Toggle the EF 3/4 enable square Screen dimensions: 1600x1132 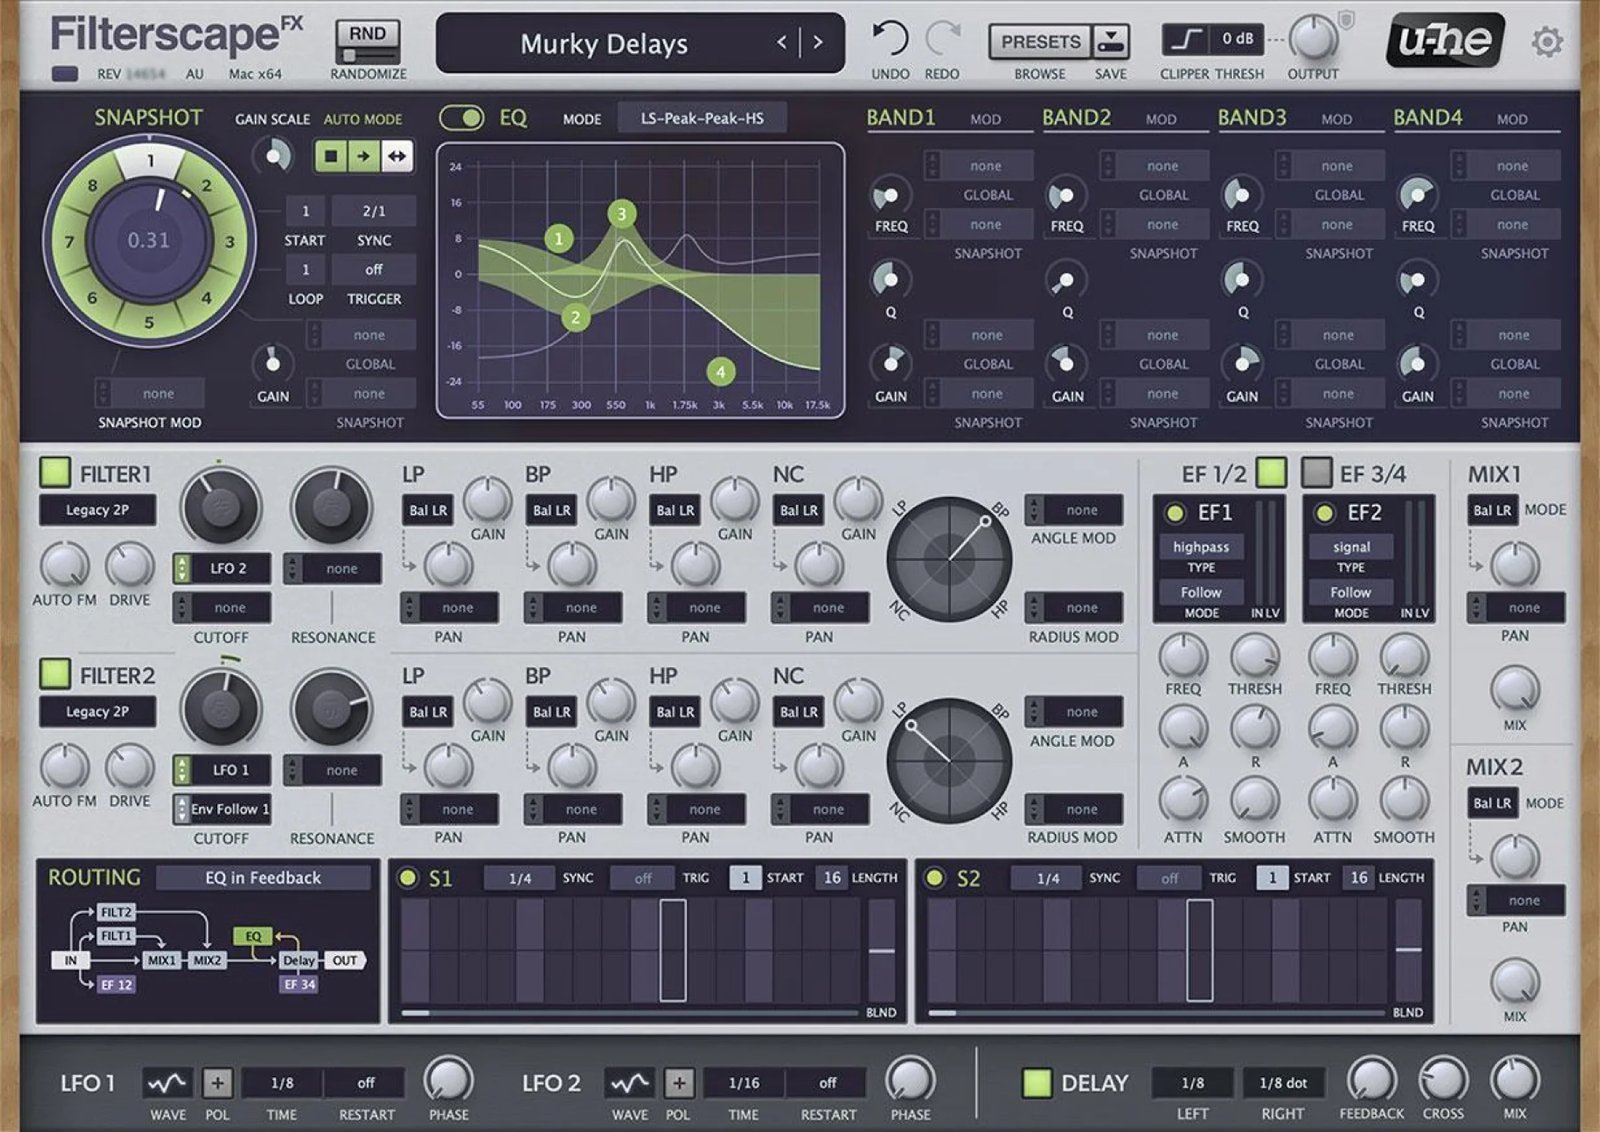click(x=1317, y=472)
